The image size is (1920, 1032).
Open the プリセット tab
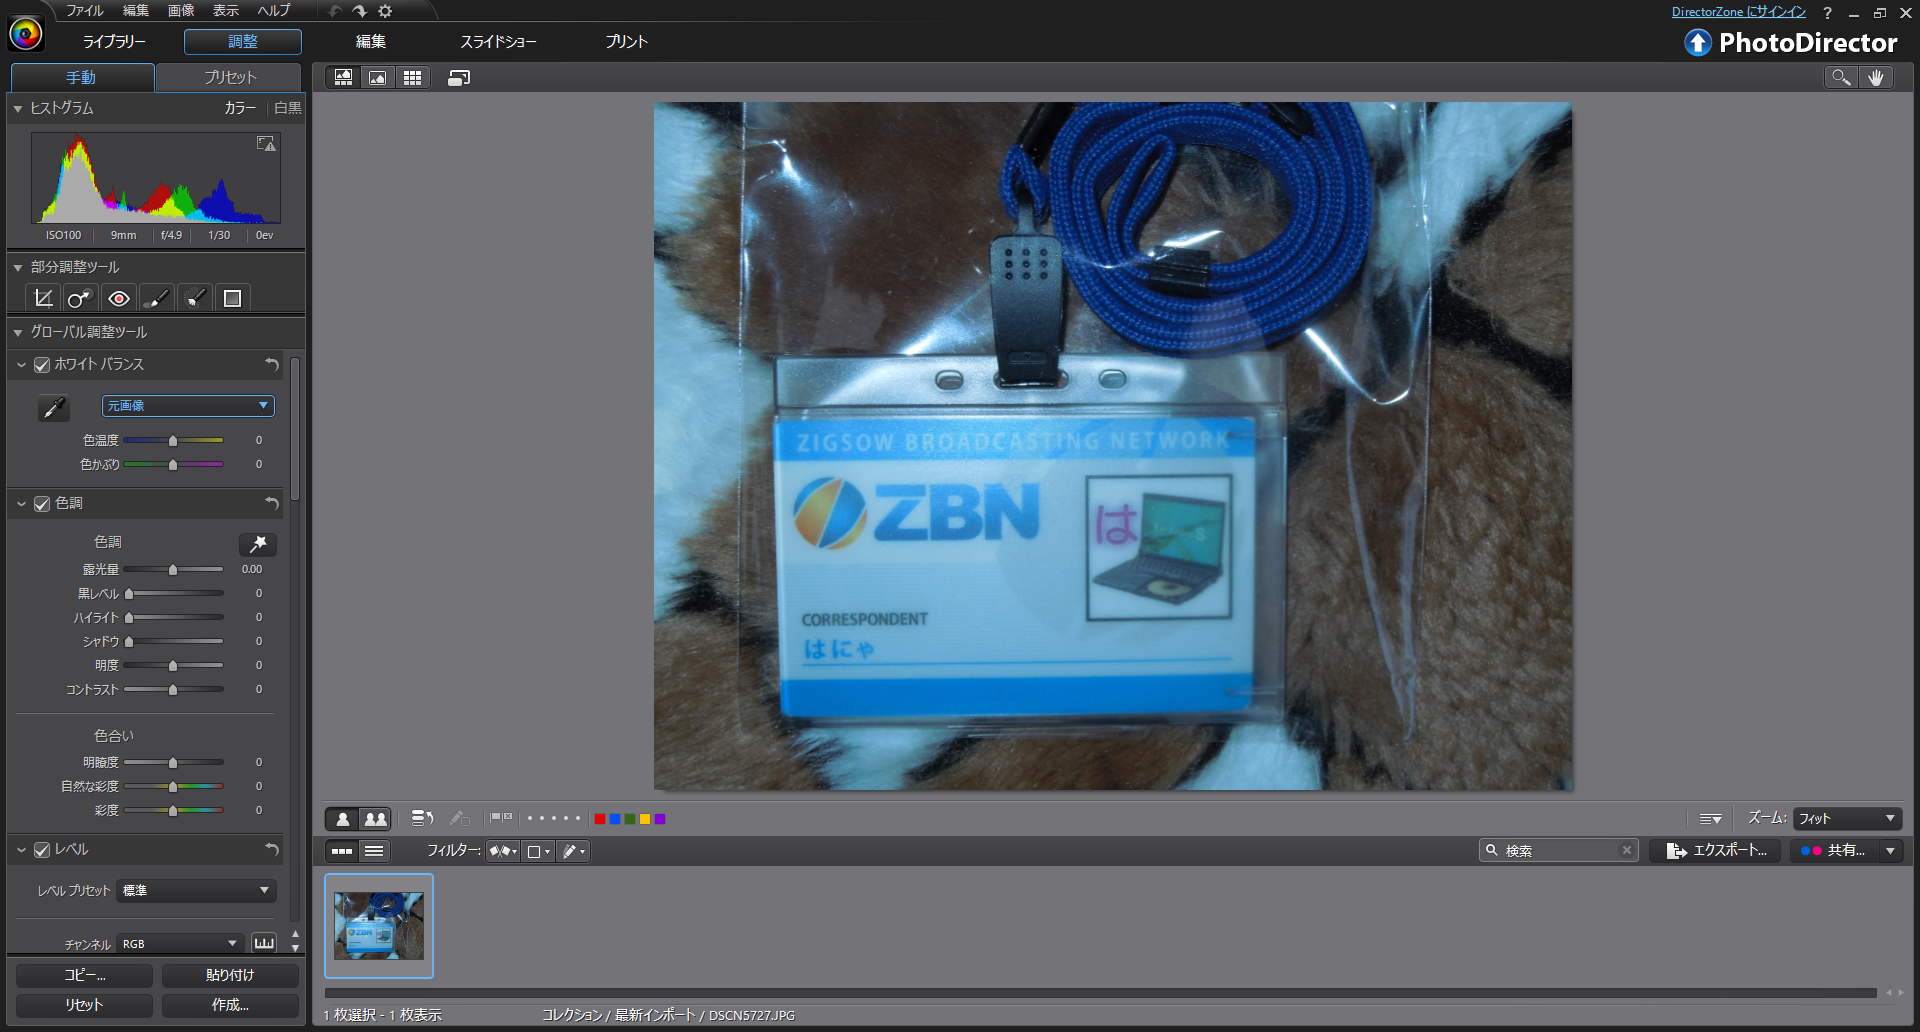pyautogui.click(x=229, y=77)
